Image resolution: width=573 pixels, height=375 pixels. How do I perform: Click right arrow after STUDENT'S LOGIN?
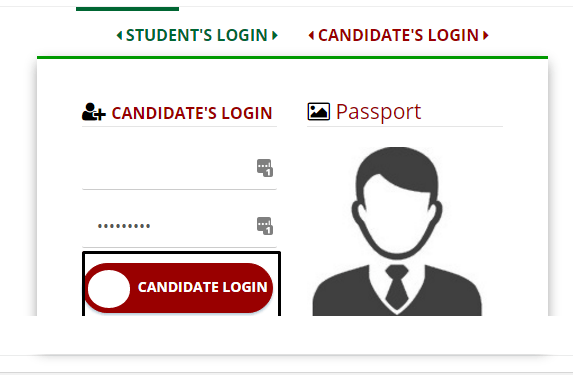[275, 35]
